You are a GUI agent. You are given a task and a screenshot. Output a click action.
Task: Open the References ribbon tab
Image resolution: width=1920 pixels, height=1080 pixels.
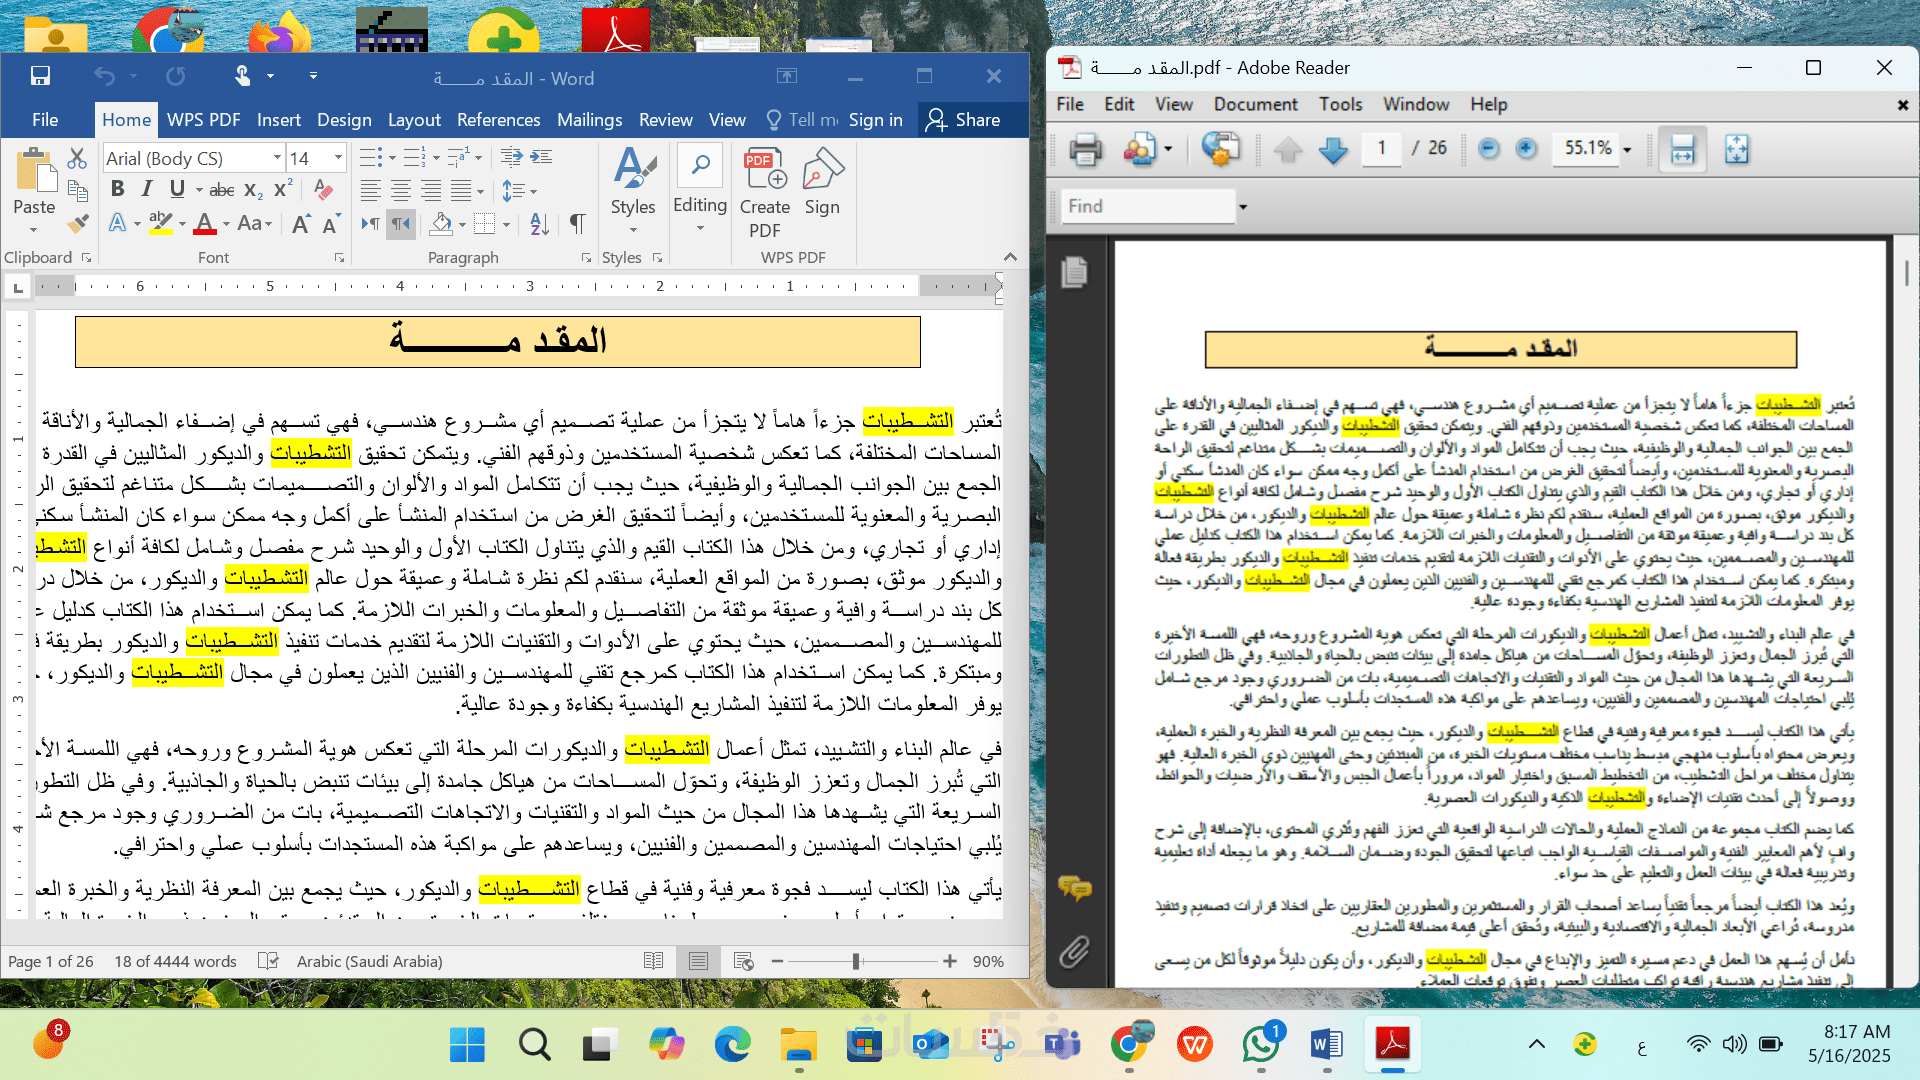click(x=498, y=120)
